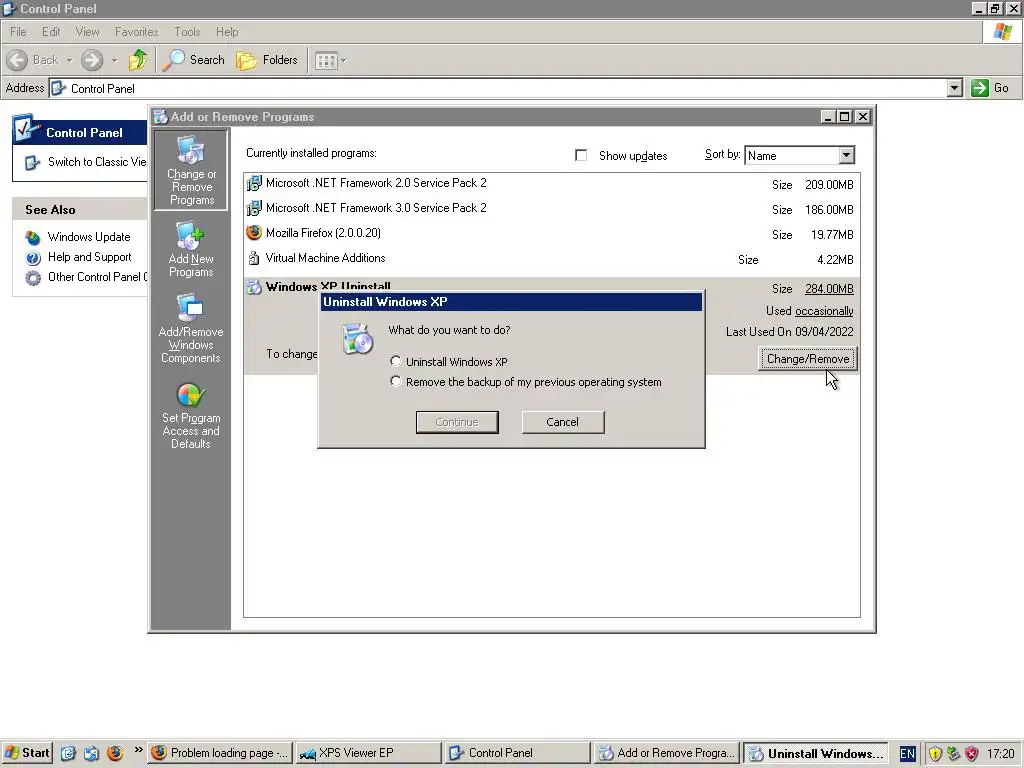This screenshot has height=768, width=1024.
Task: Click the Views grid toolbar icon
Action: click(x=326, y=61)
